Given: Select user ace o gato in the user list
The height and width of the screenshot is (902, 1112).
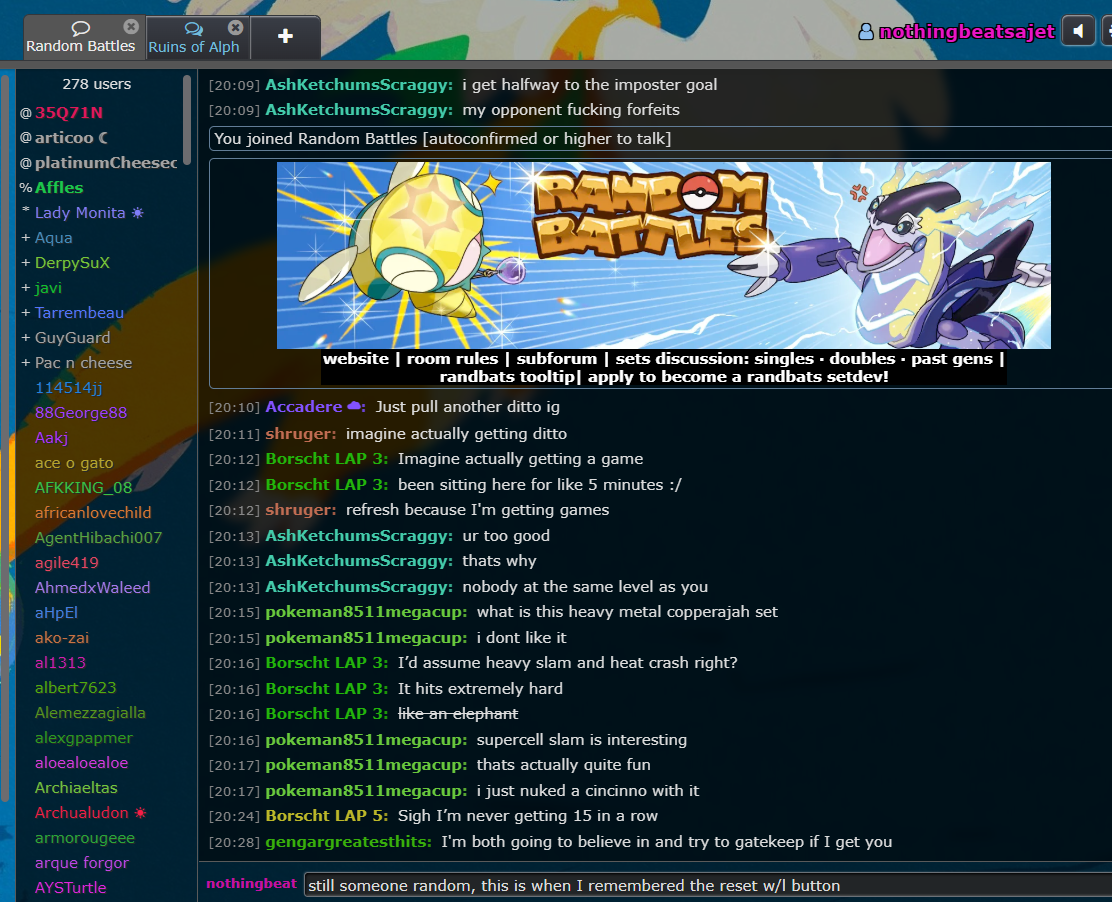Looking at the screenshot, I should 74,462.
